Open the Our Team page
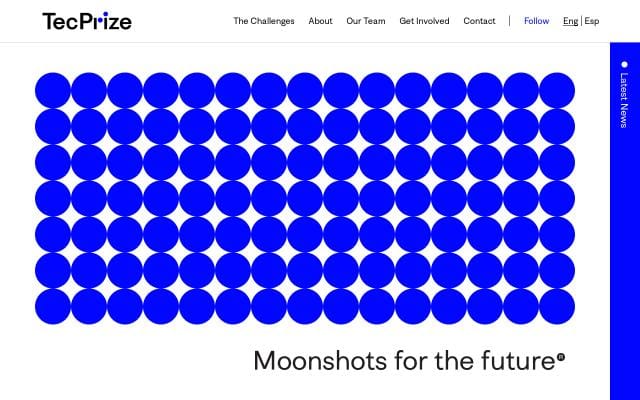Viewport: 640px width, 400px height. click(366, 21)
